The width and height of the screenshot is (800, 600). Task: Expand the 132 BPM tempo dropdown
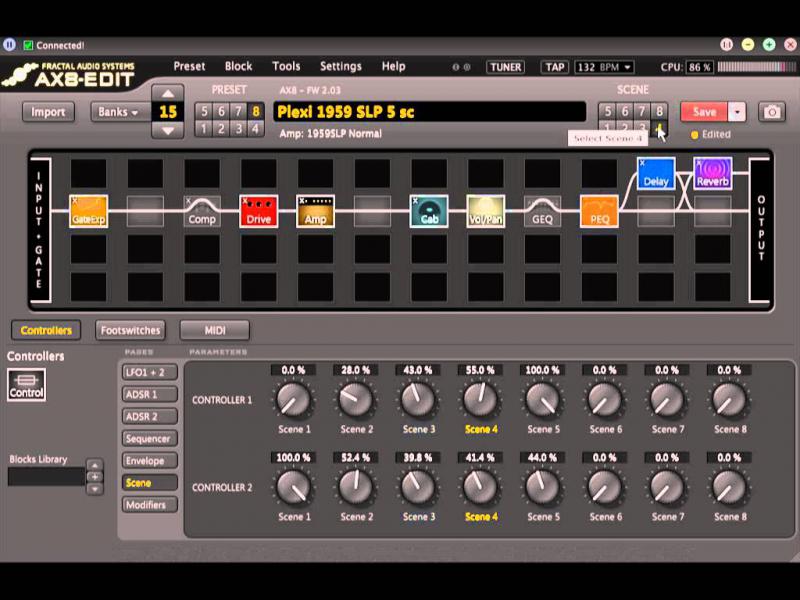[x=604, y=67]
